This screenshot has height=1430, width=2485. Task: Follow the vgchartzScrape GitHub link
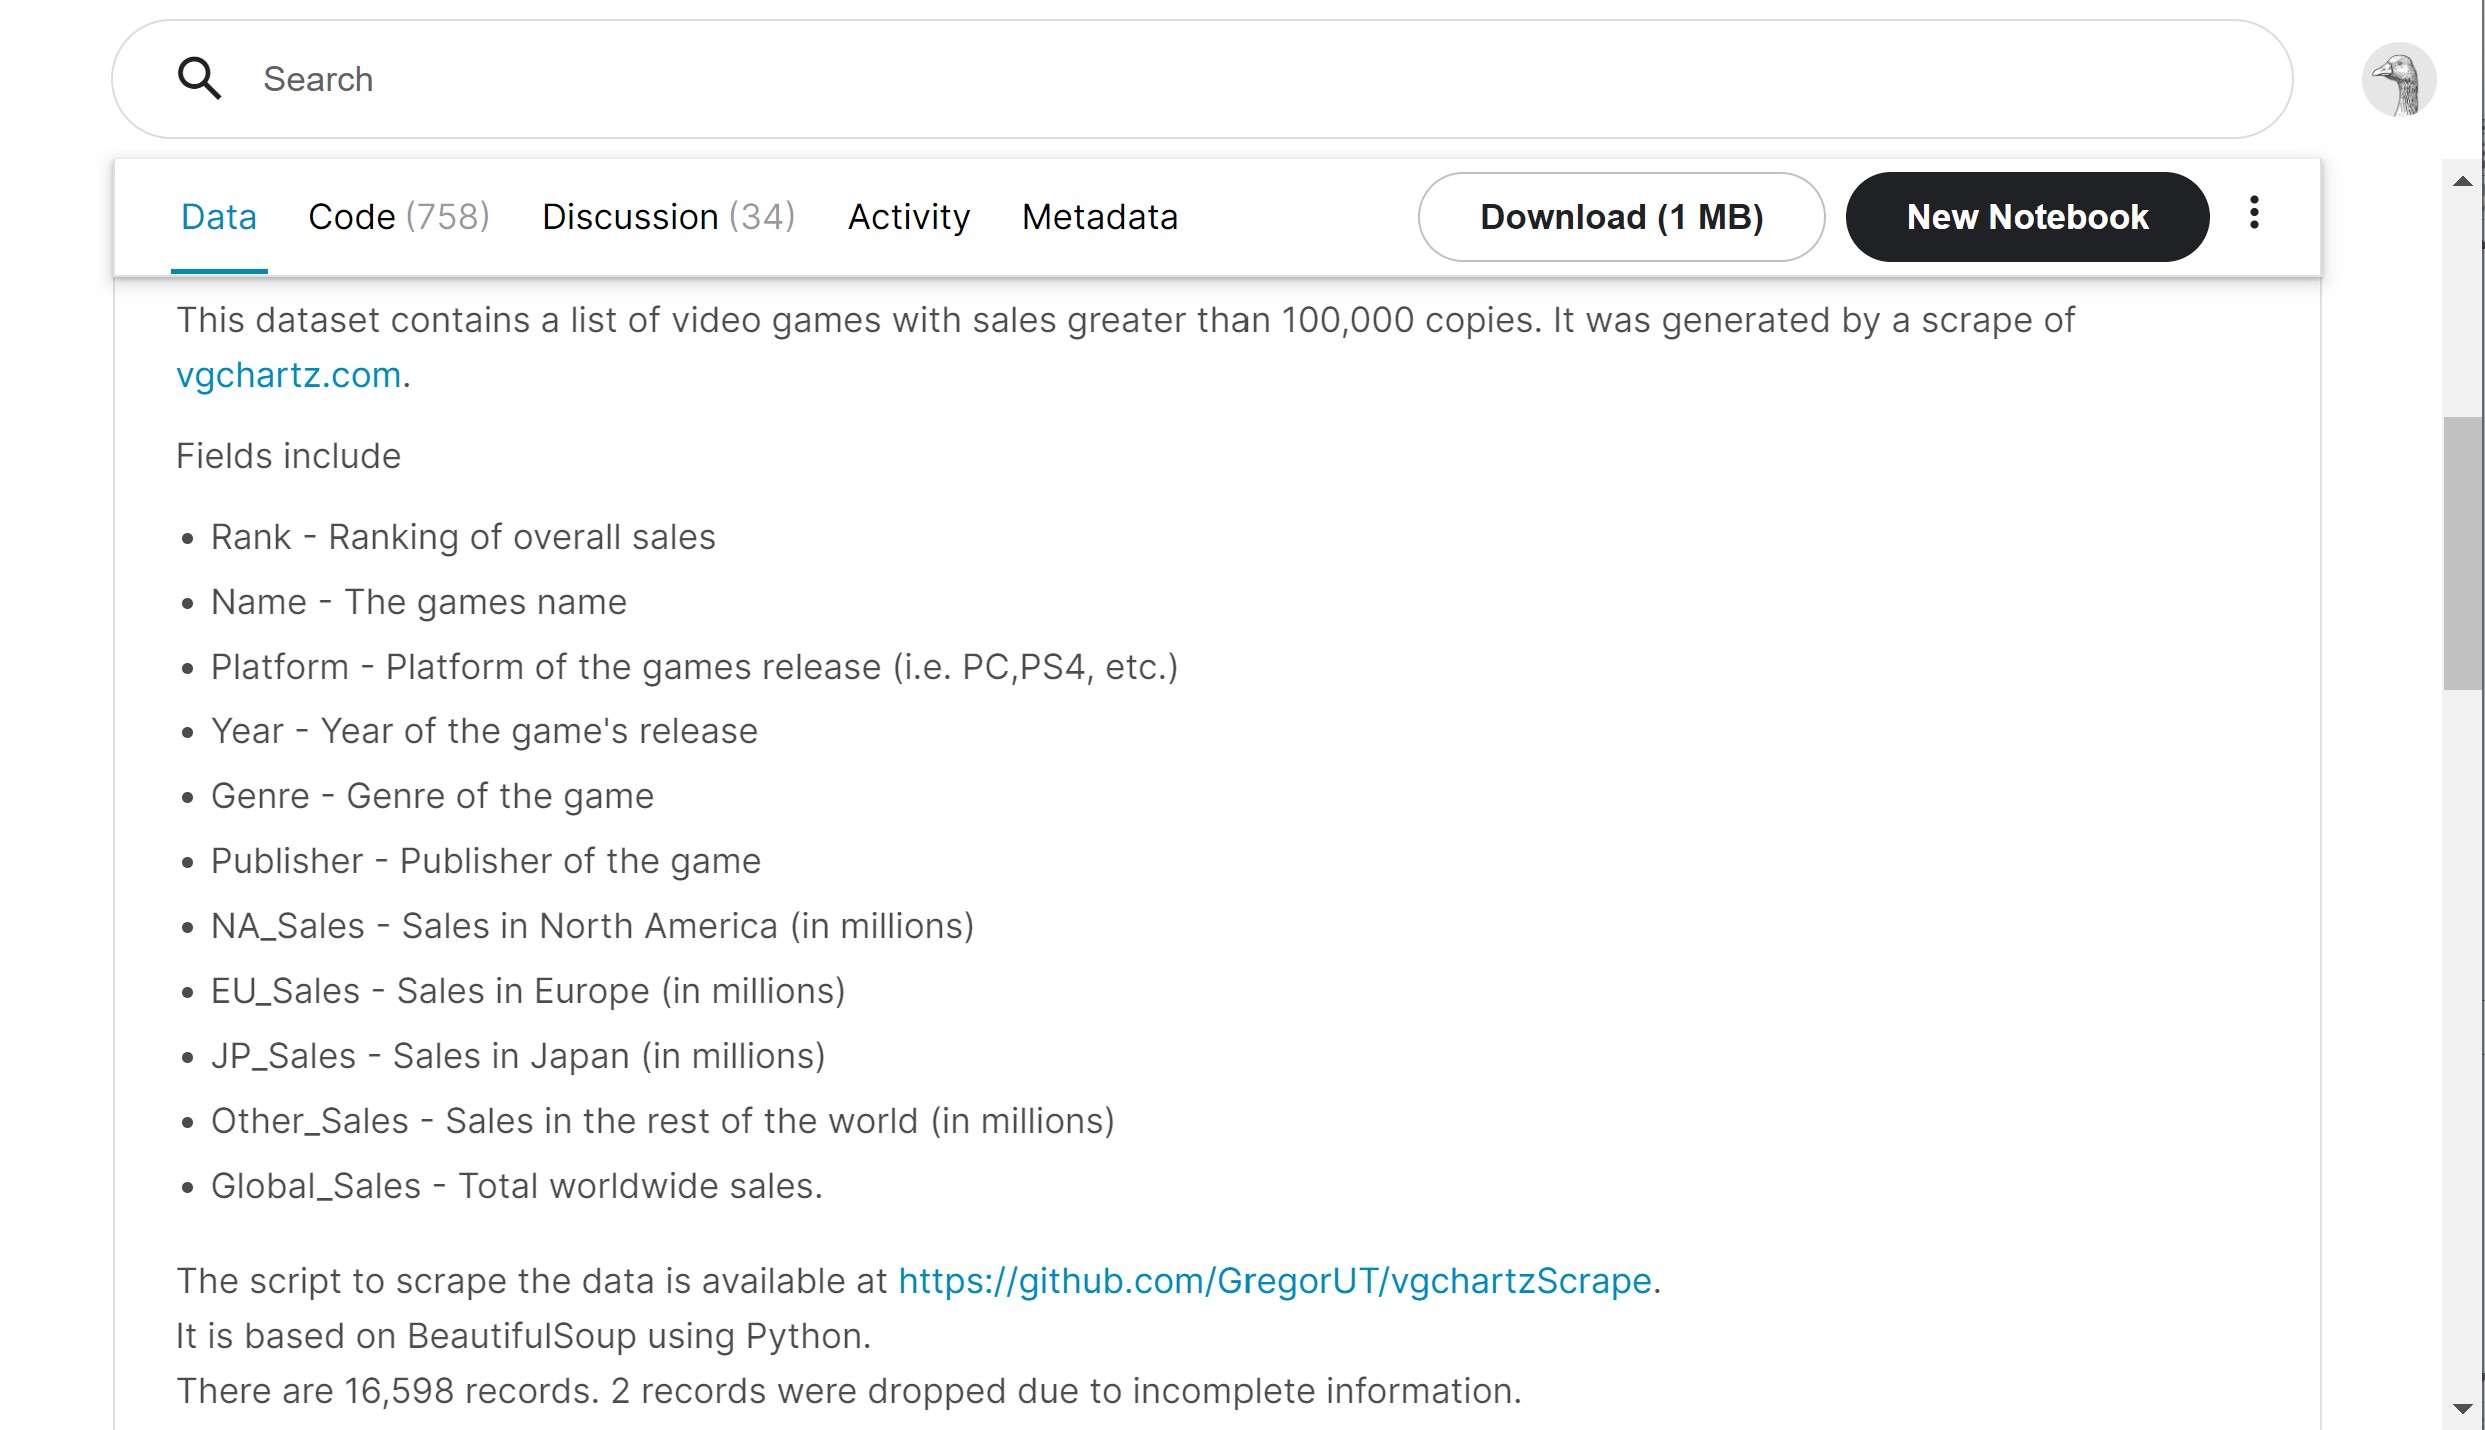[1274, 1281]
